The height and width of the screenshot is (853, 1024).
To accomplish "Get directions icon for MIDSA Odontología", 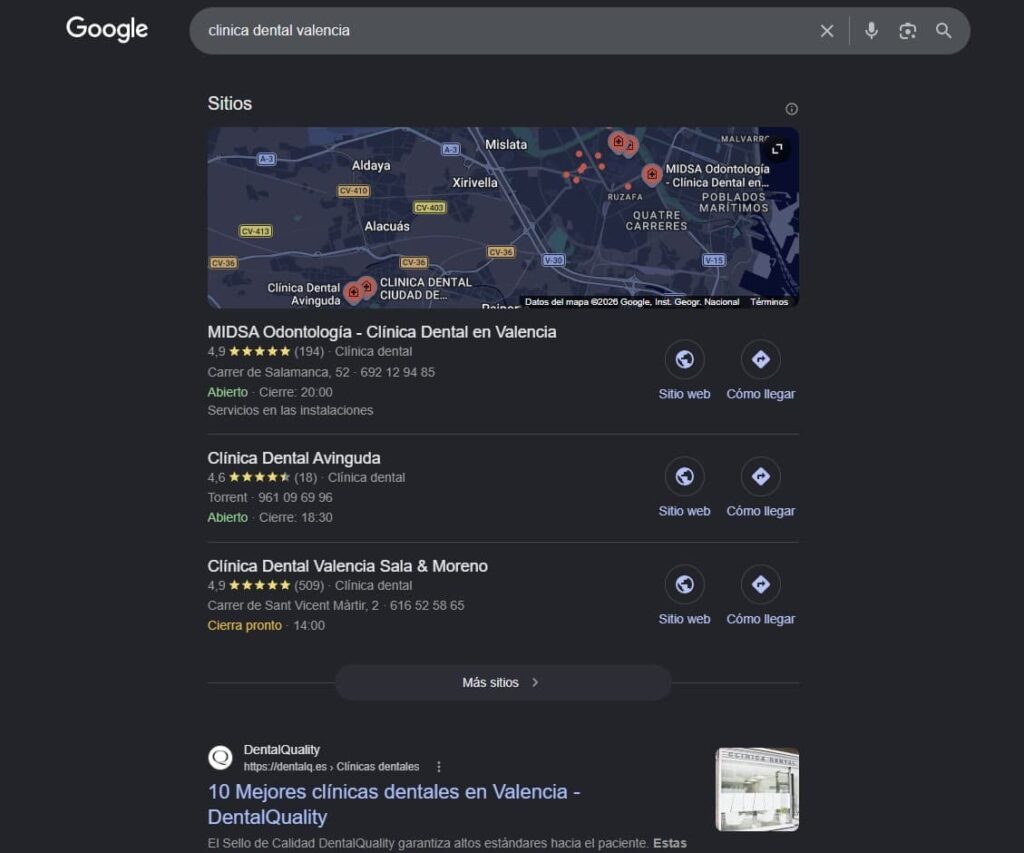I will [x=760, y=359].
